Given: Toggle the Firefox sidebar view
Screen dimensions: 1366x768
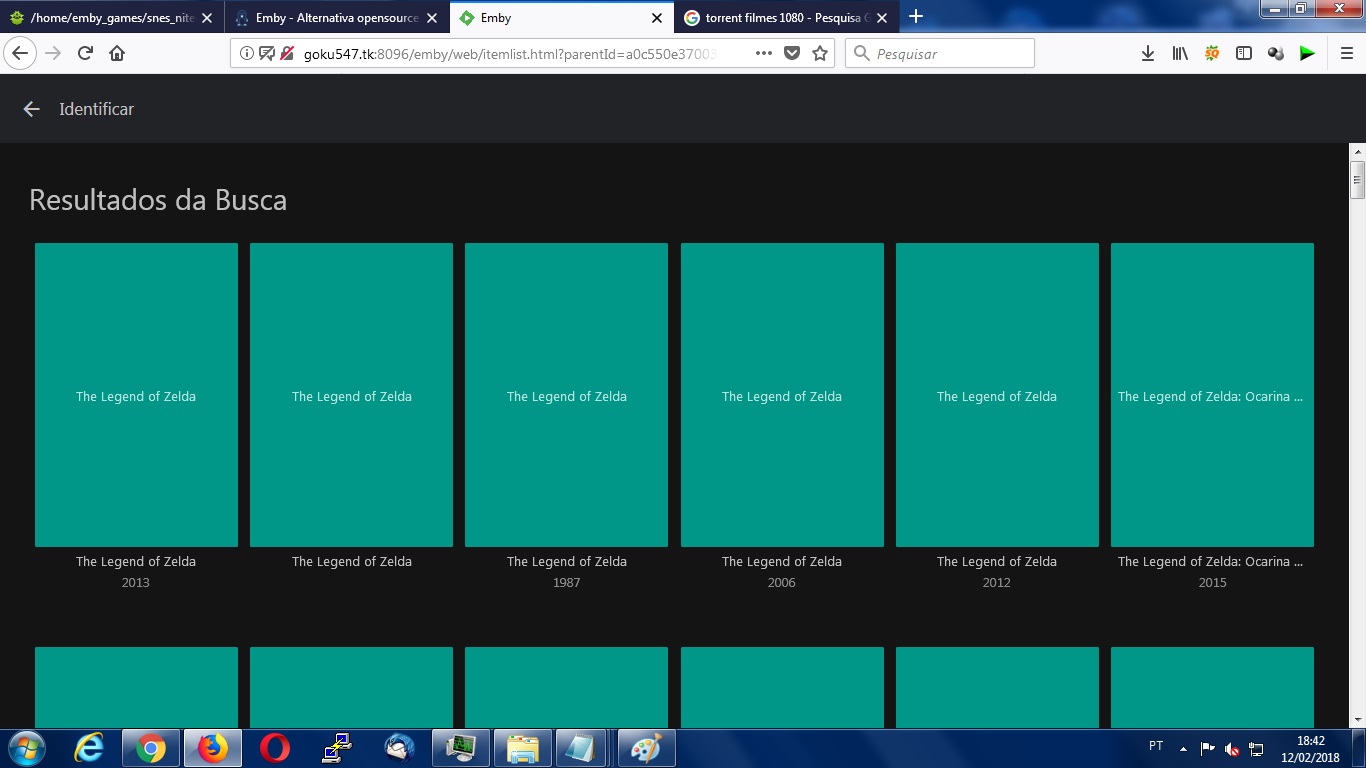Looking at the screenshot, I should pos(1244,54).
